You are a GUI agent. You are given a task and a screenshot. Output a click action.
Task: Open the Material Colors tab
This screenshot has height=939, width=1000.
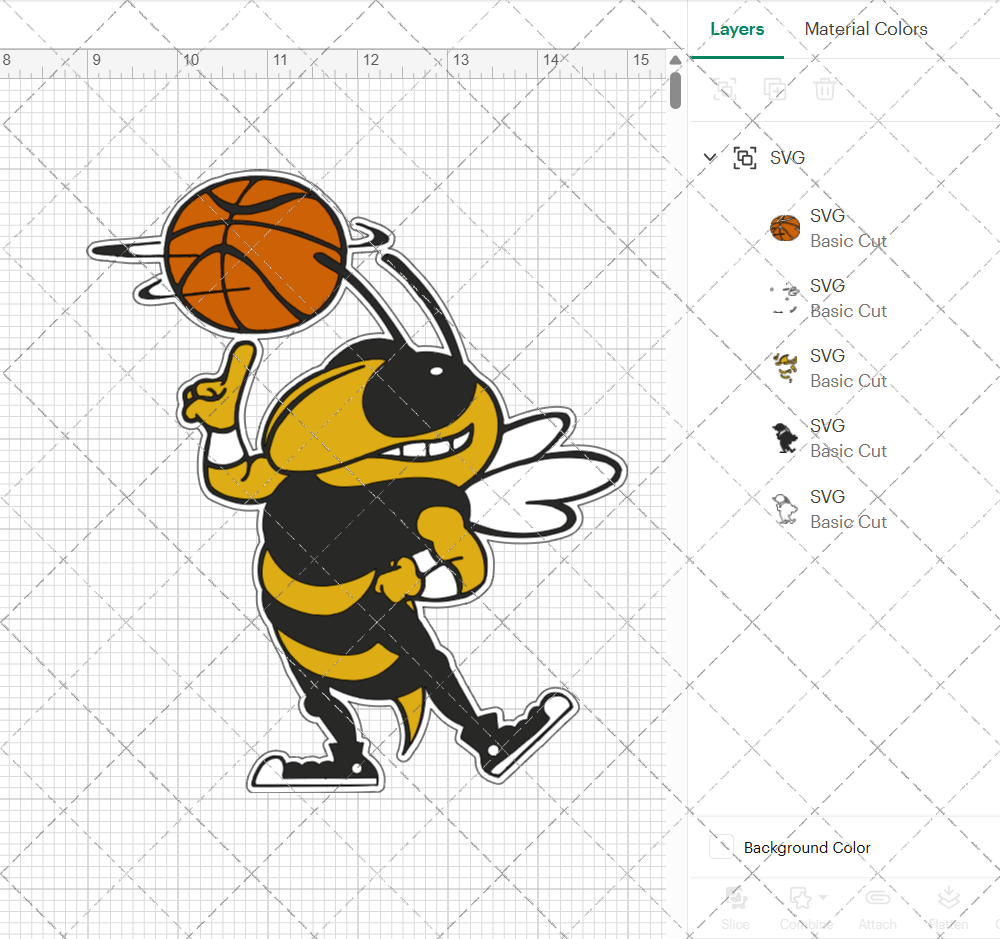click(865, 29)
